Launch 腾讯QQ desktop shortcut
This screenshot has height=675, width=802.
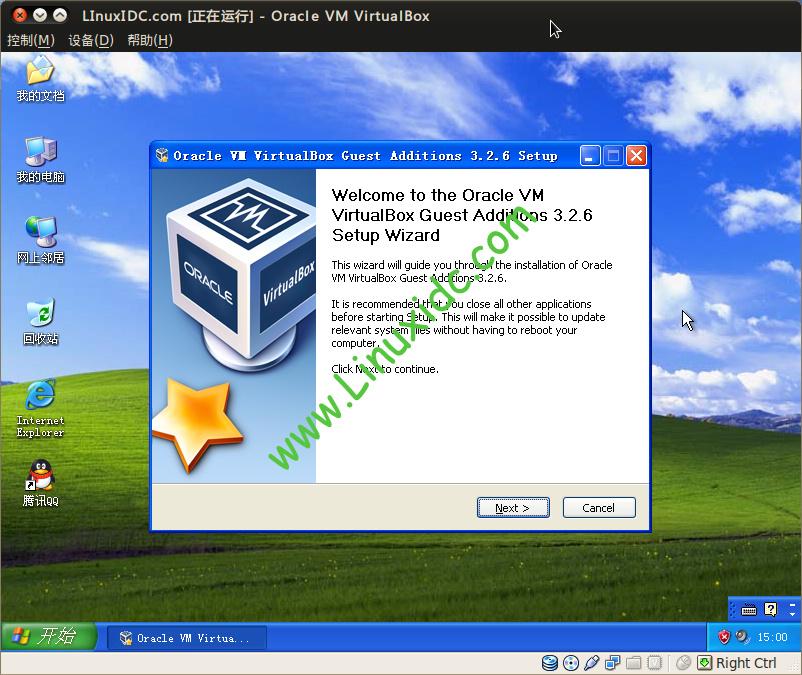click(x=40, y=483)
